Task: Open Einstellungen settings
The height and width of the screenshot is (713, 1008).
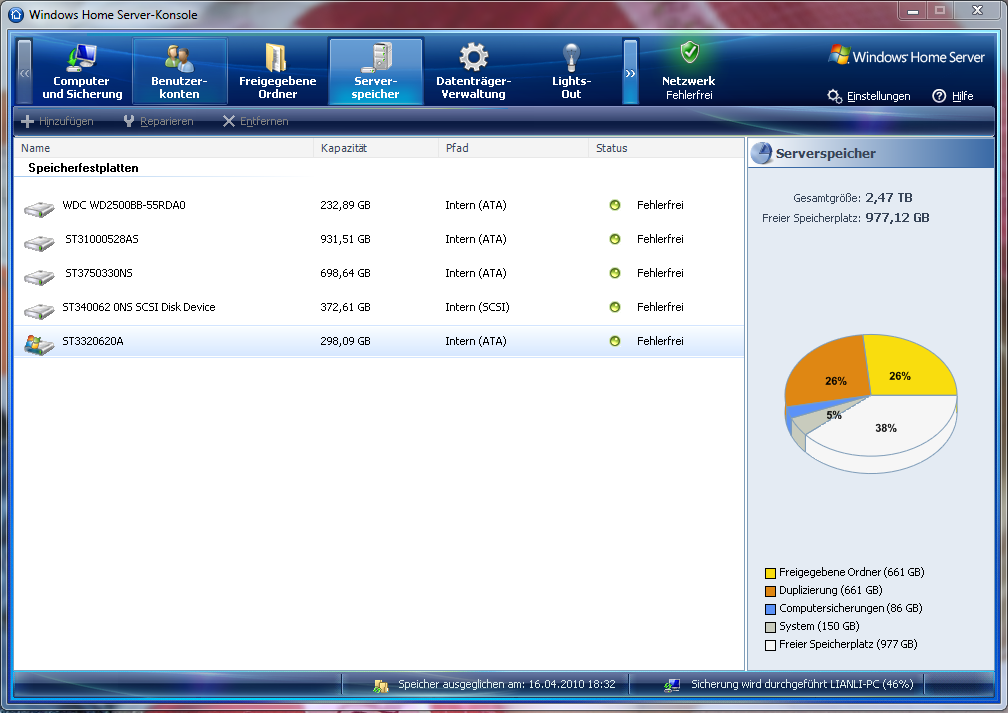Action: (868, 96)
